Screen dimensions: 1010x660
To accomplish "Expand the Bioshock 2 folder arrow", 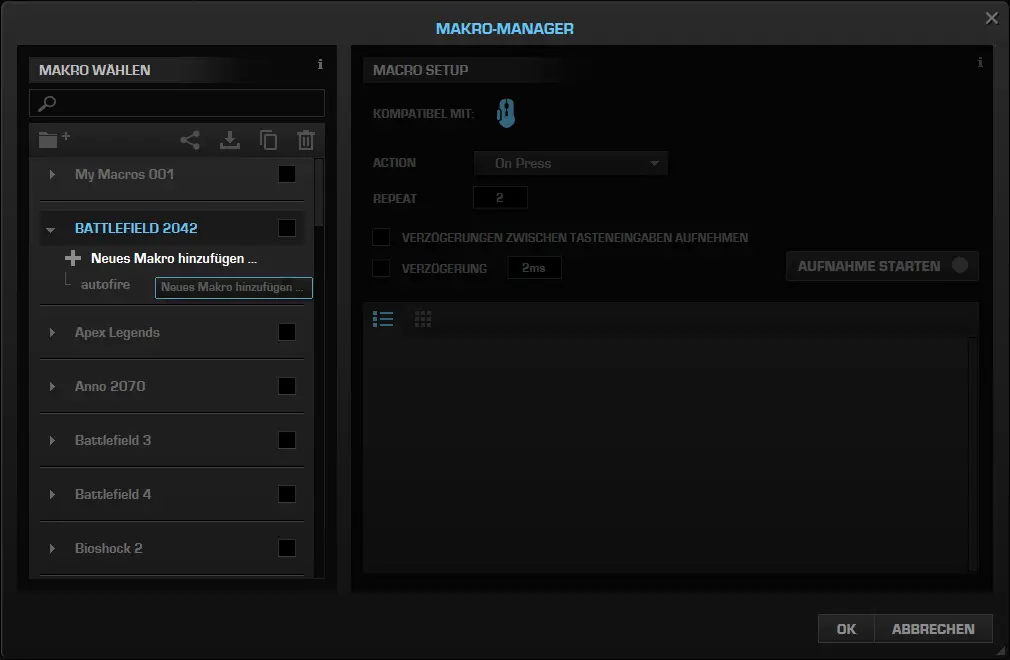I will (x=52, y=548).
